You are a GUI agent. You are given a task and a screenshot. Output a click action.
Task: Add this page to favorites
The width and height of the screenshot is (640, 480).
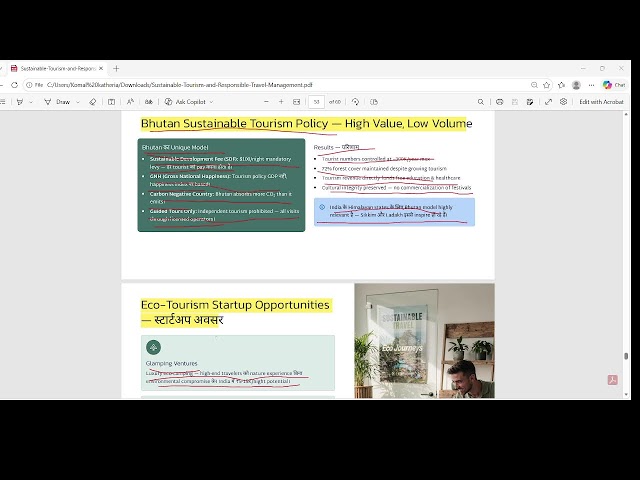[547, 85]
